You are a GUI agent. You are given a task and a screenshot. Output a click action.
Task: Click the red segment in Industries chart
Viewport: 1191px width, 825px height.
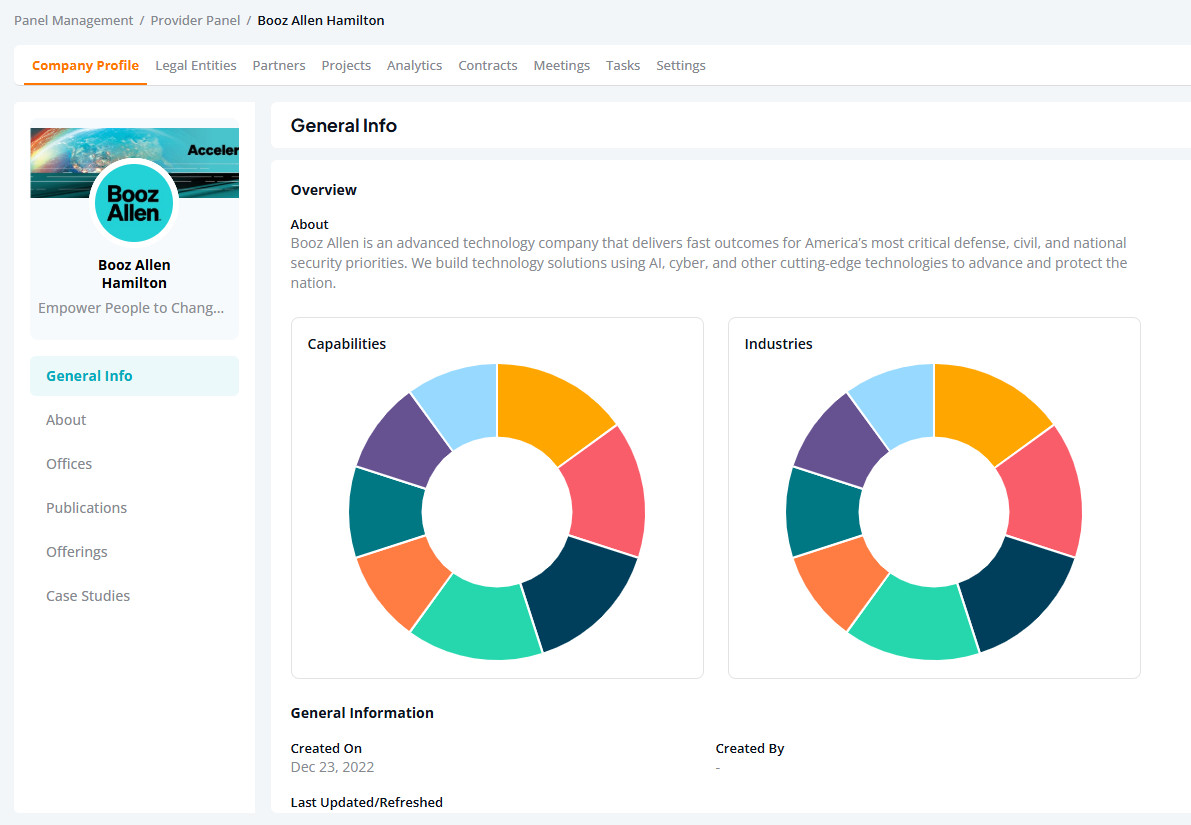(x=1042, y=493)
